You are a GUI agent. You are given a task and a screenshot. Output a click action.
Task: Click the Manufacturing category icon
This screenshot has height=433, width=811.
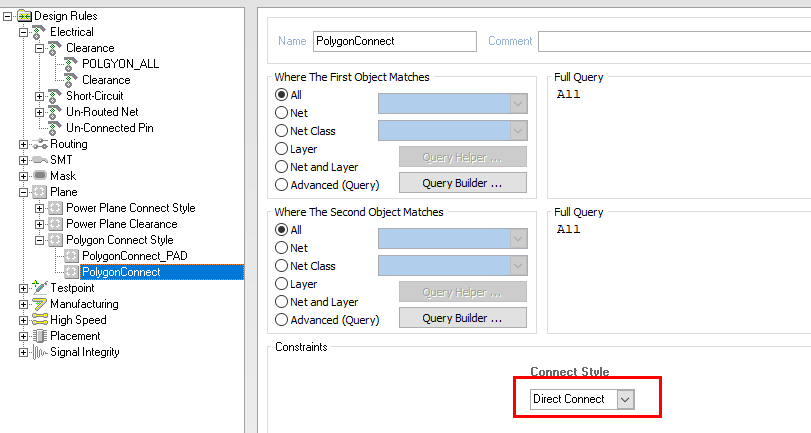(x=39, y=304)
